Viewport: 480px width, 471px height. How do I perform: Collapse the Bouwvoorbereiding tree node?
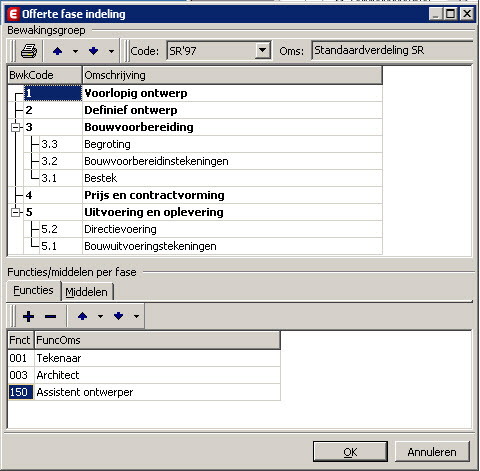coord(15,127)
